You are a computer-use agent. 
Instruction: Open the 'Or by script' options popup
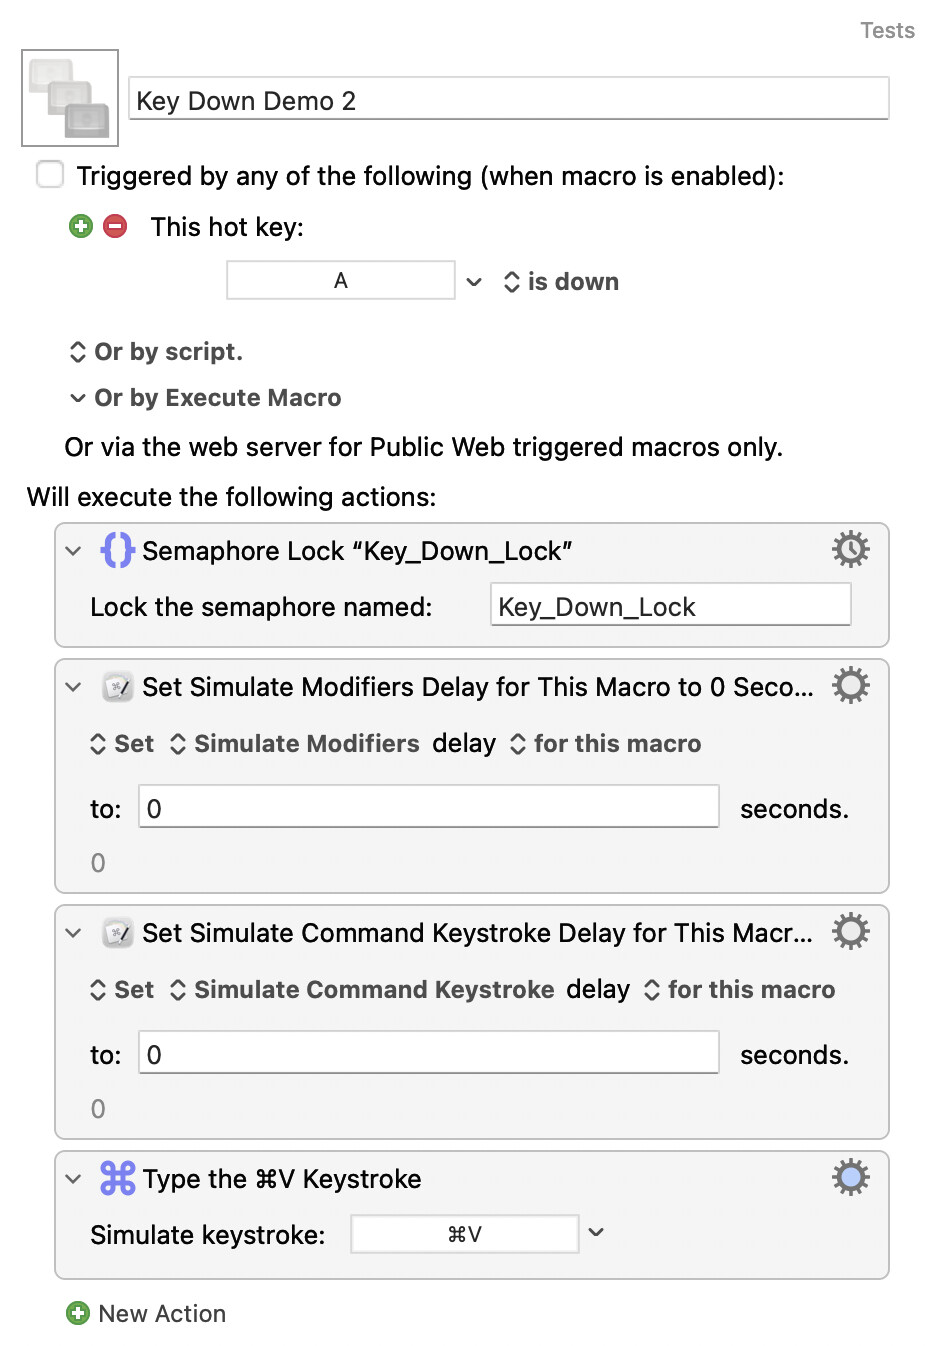coord(156,352)
